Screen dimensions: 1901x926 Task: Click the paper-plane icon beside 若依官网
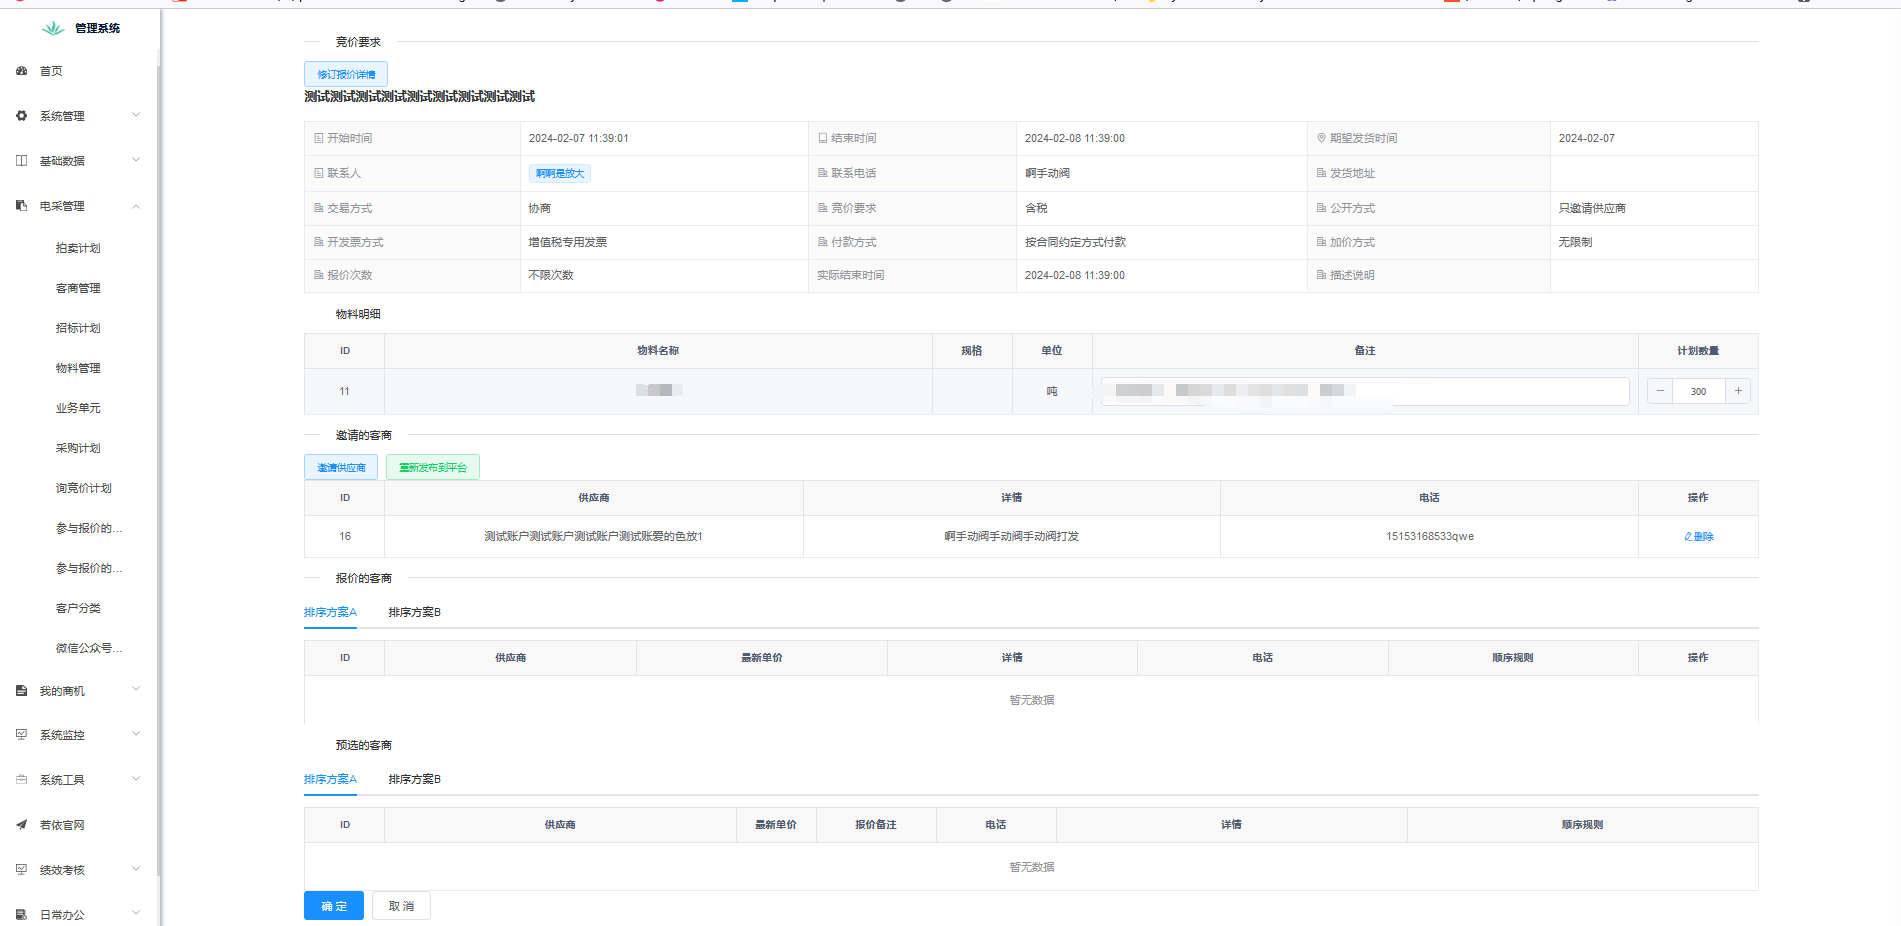pyautogui.click(x=21, y=825)
